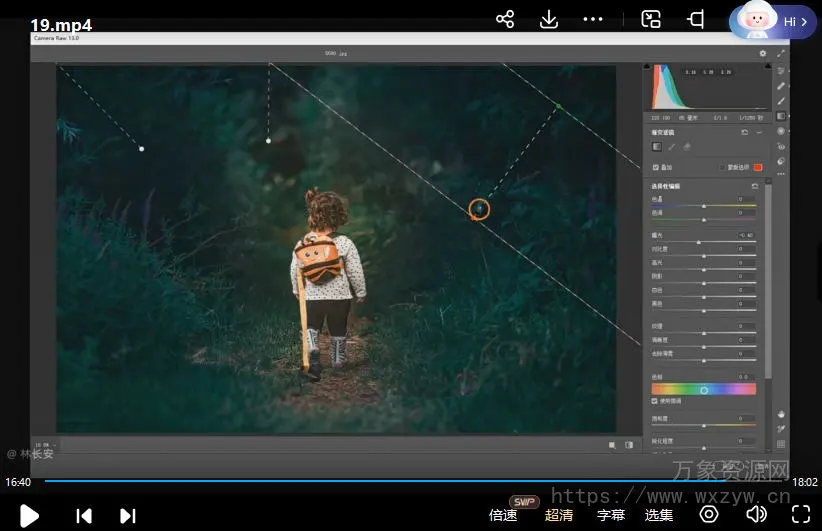The height and width of the screenshot is (531, 822).
Task: Open the three-dots more options menu
Action: [x=593, y=19]
